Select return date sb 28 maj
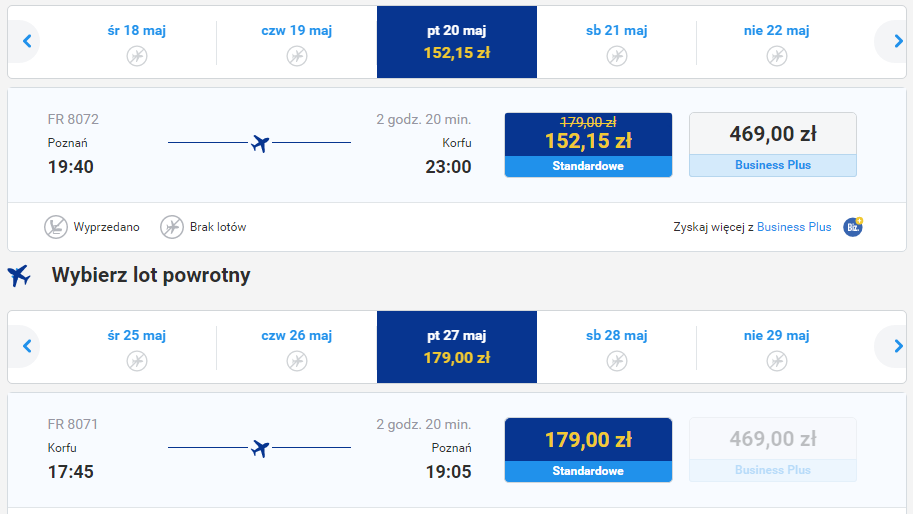 tap(617, 347)
